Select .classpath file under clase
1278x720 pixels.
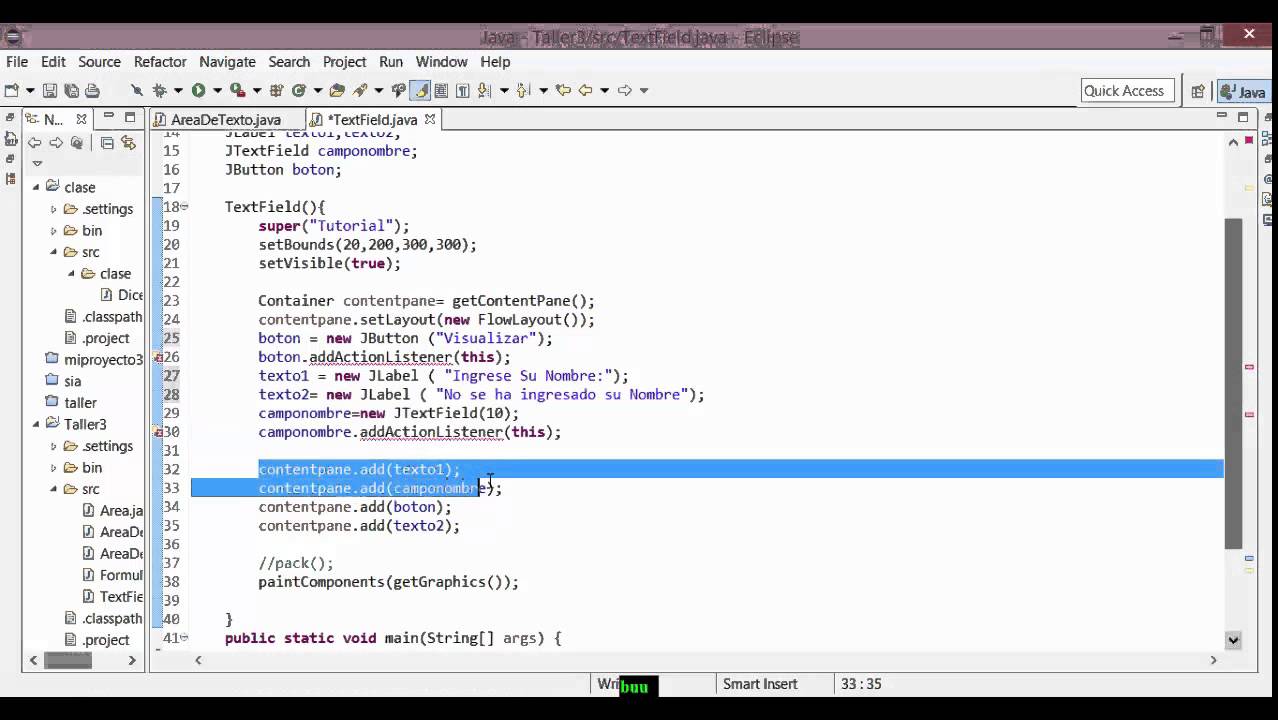pos(112,317)
